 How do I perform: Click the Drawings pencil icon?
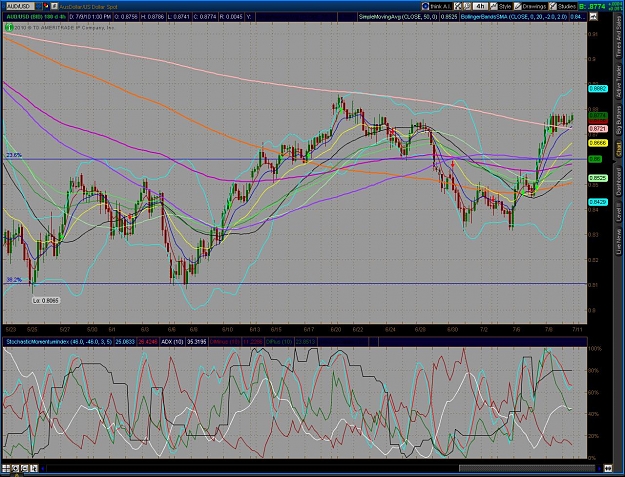[518, 6]
